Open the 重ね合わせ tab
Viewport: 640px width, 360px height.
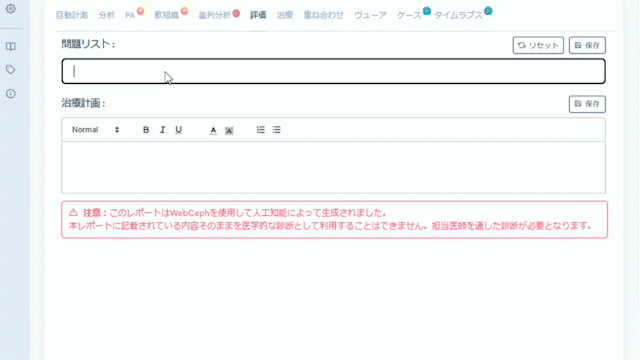[323, 15]
